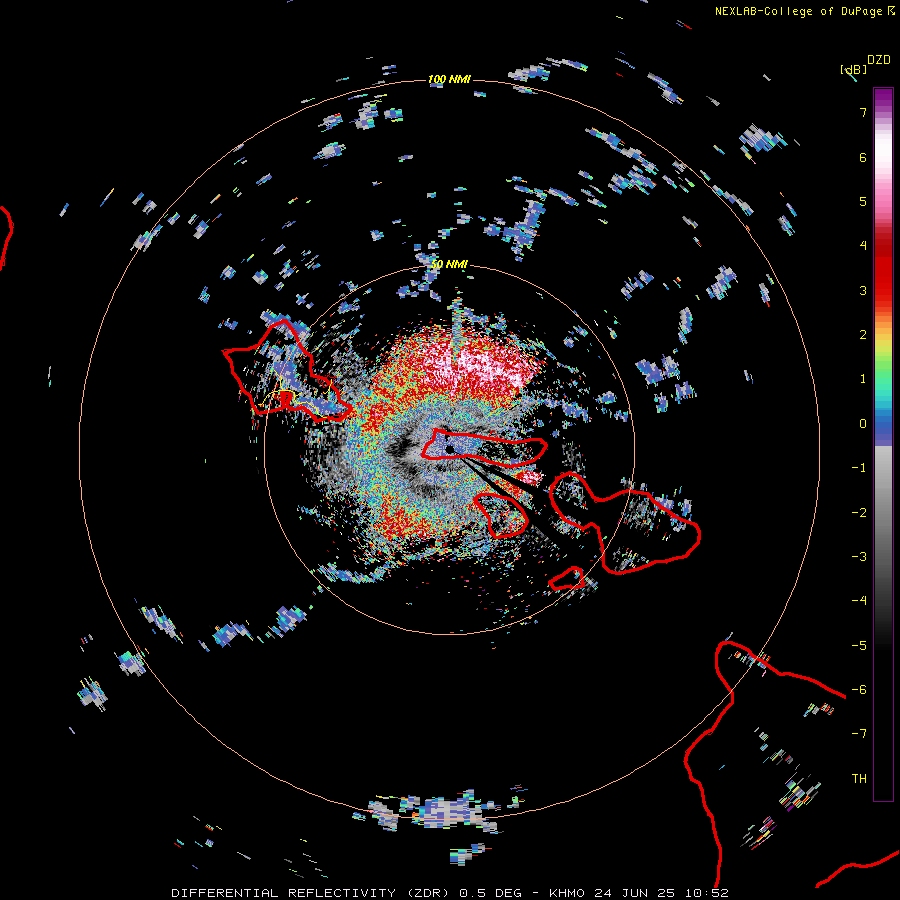Click the -5 value on color scale
The width and height of the screenshot is (900, 900).
coord(859,646)
